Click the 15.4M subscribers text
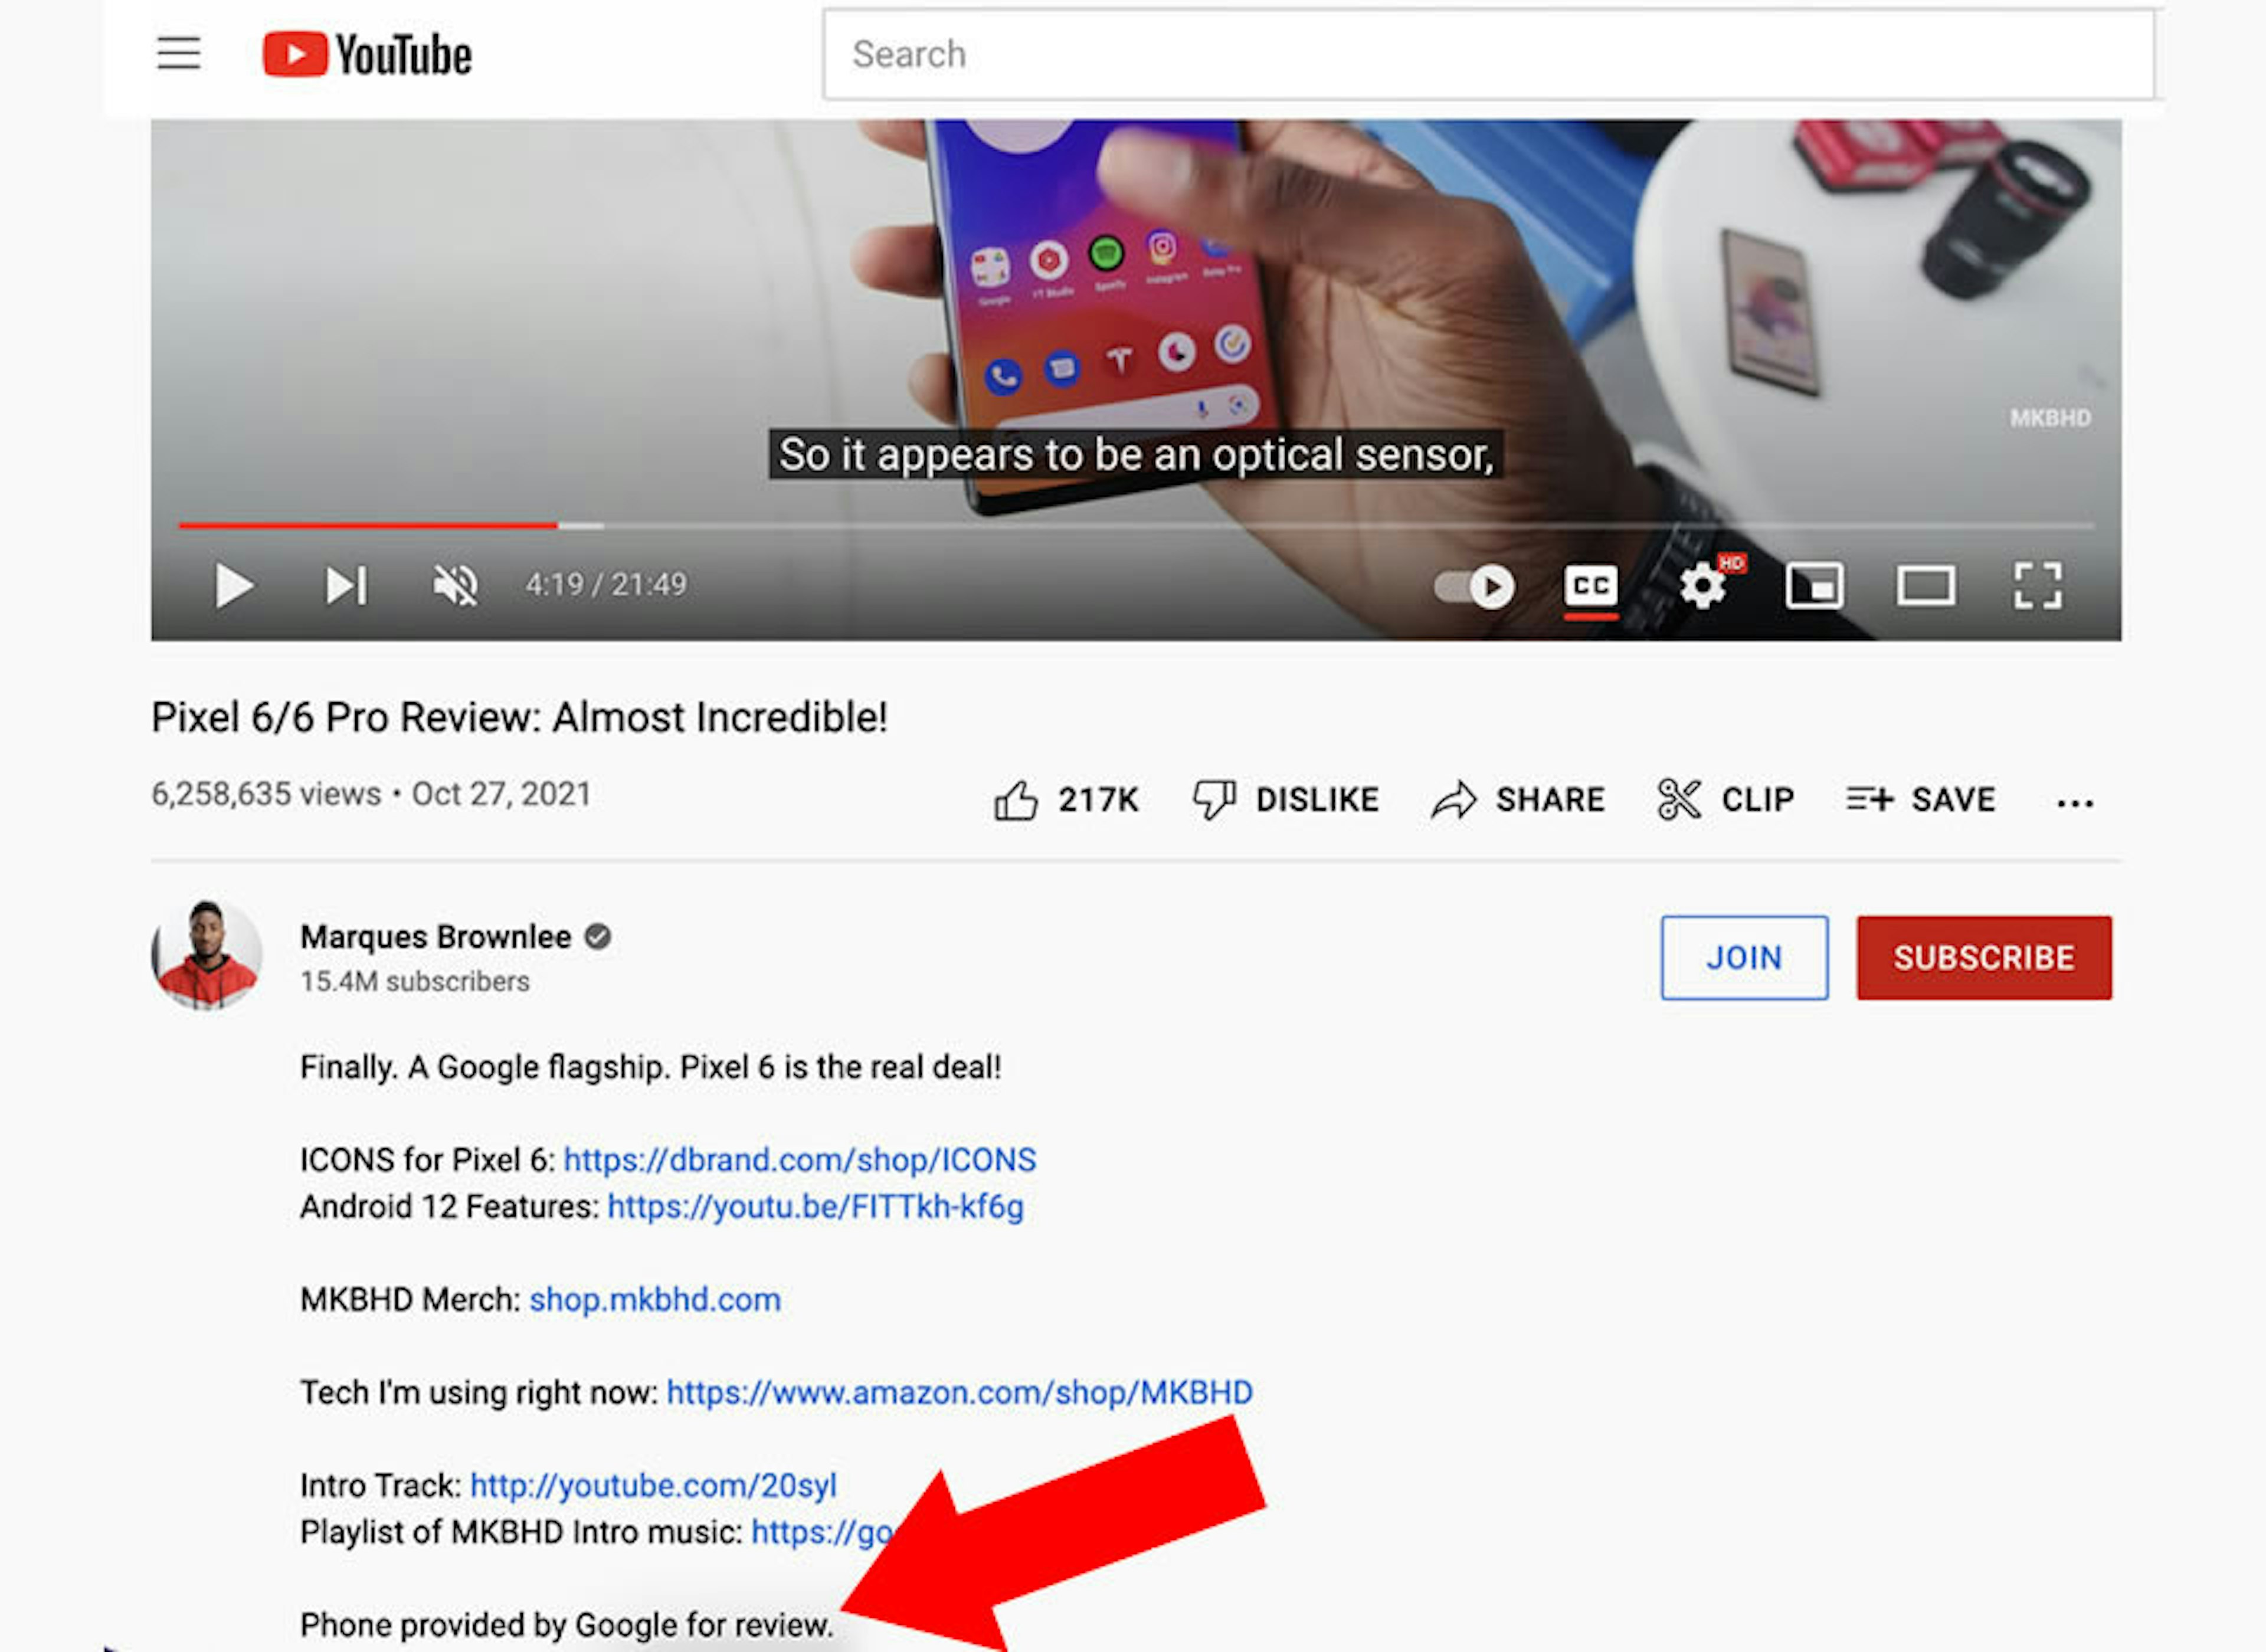2266x1652 pixels. pyautogui.click(x=415, y=982)
